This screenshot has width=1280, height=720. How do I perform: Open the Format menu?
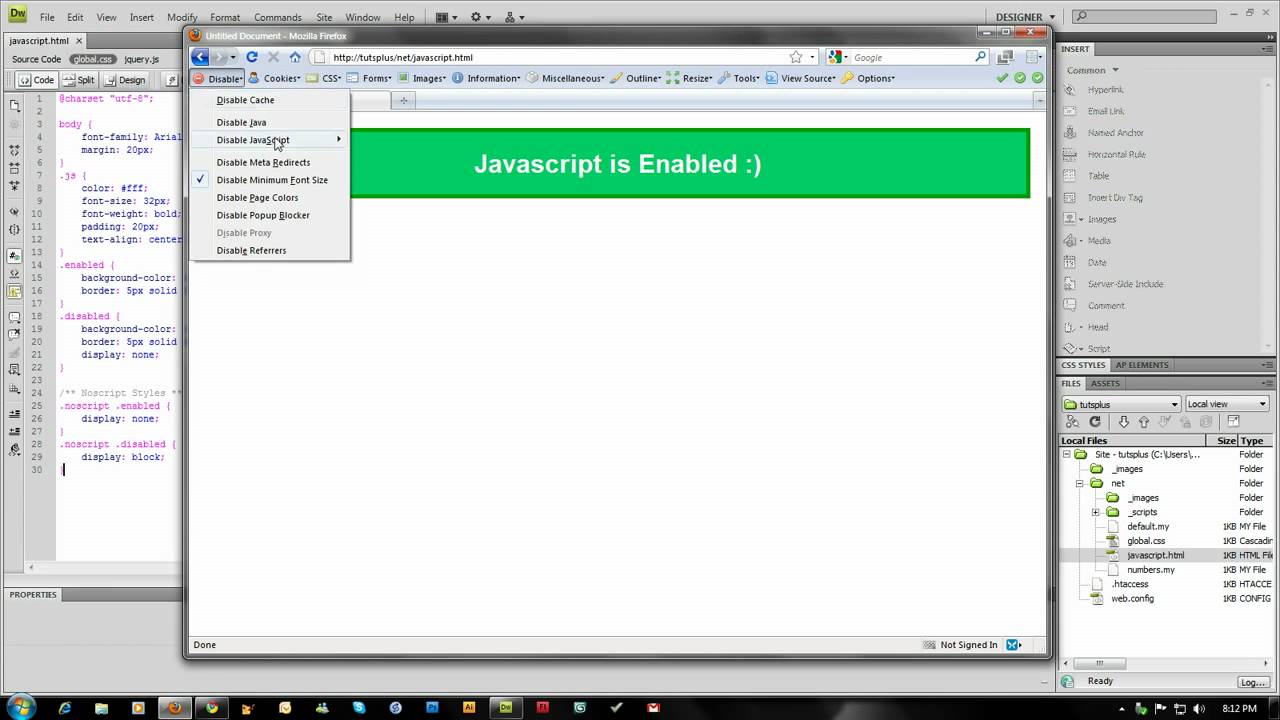pos(225,17)
